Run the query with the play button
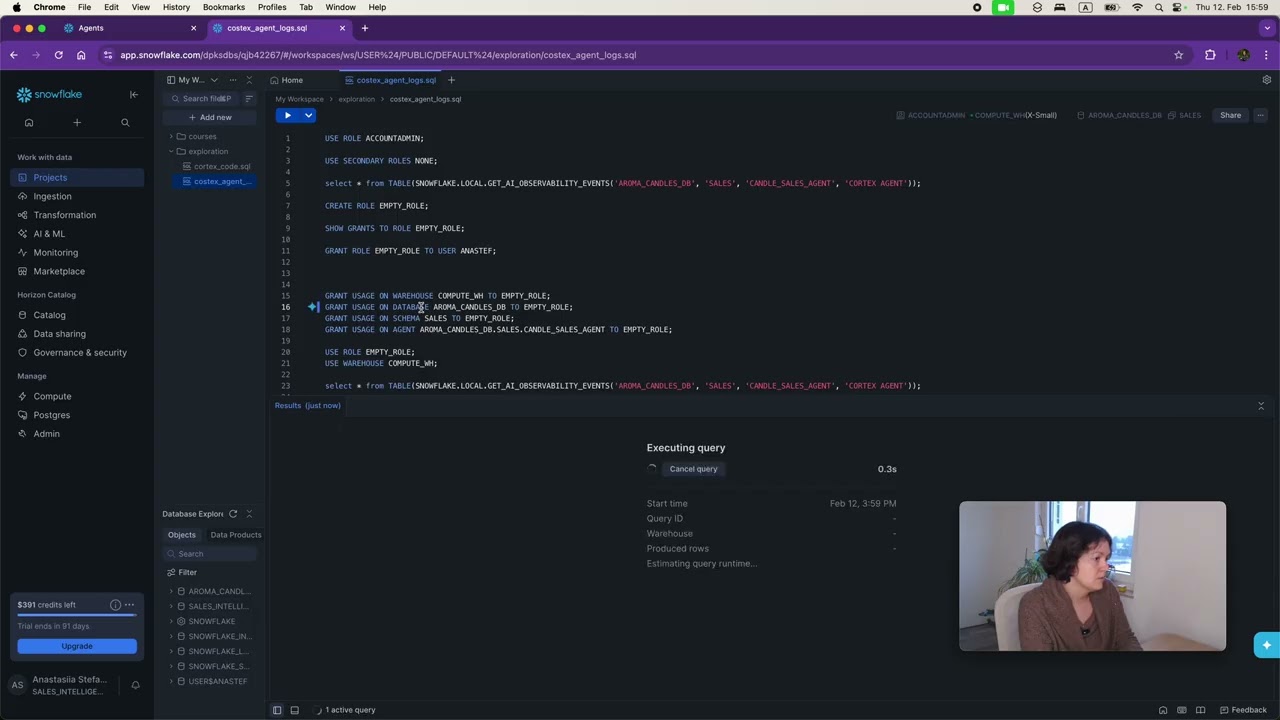Image resolution: width=1280 pixels, height=720 pixels. (288, 115)
